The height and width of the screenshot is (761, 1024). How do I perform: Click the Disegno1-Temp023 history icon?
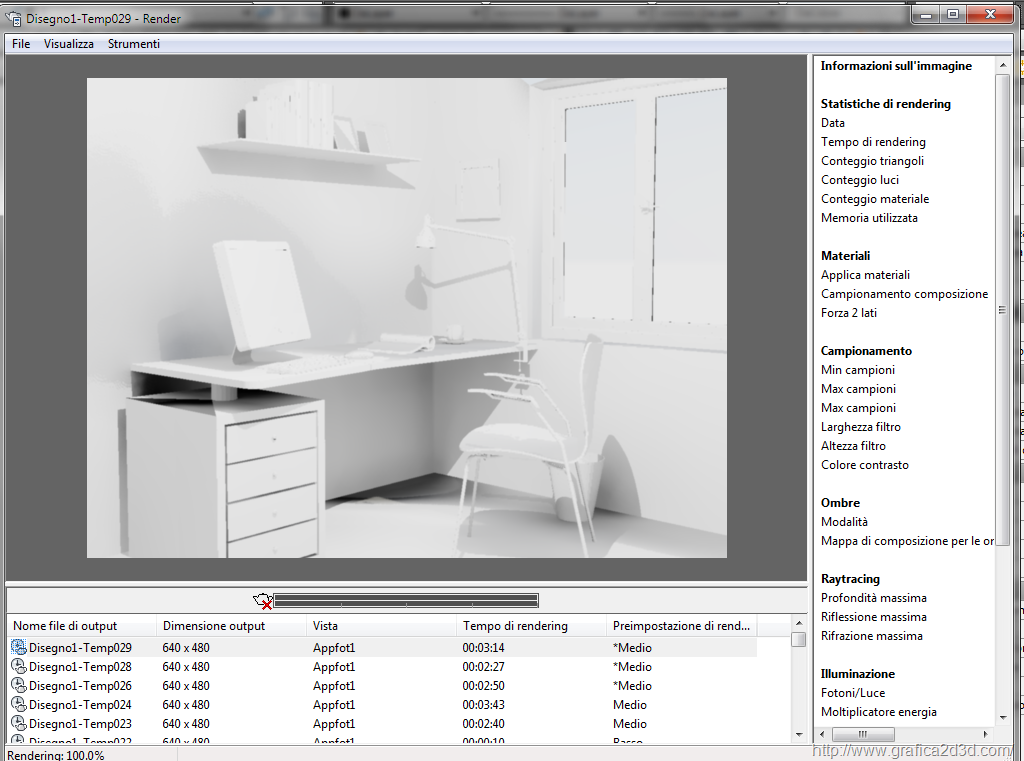(x=18, y=724)
